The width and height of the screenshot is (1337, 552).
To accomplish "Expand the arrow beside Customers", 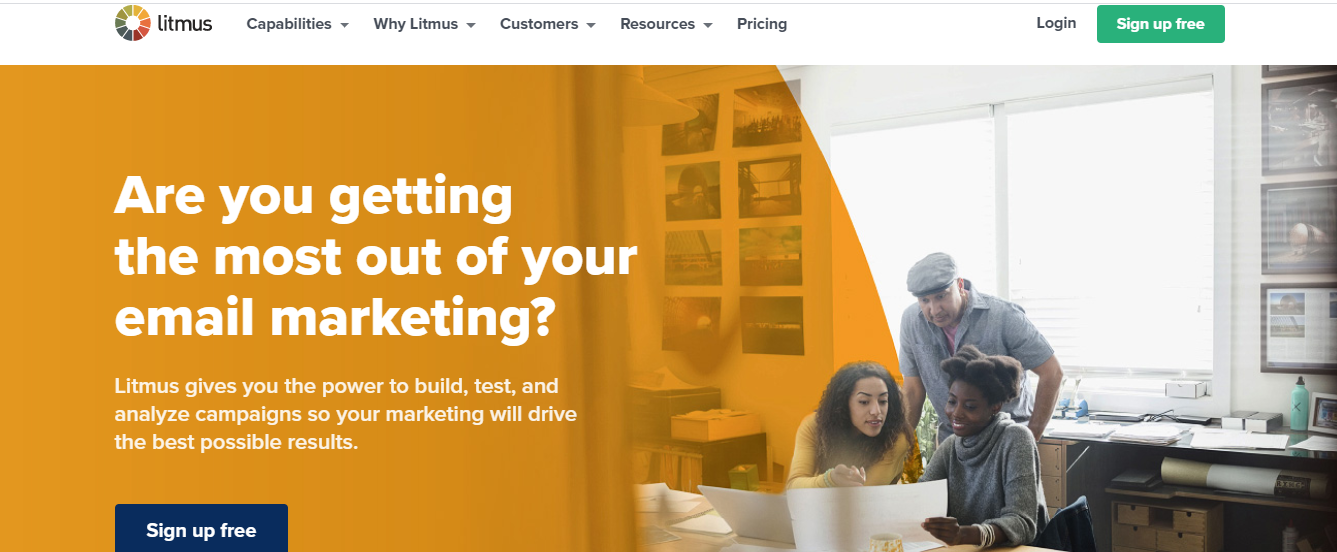I will click(591, 25).
